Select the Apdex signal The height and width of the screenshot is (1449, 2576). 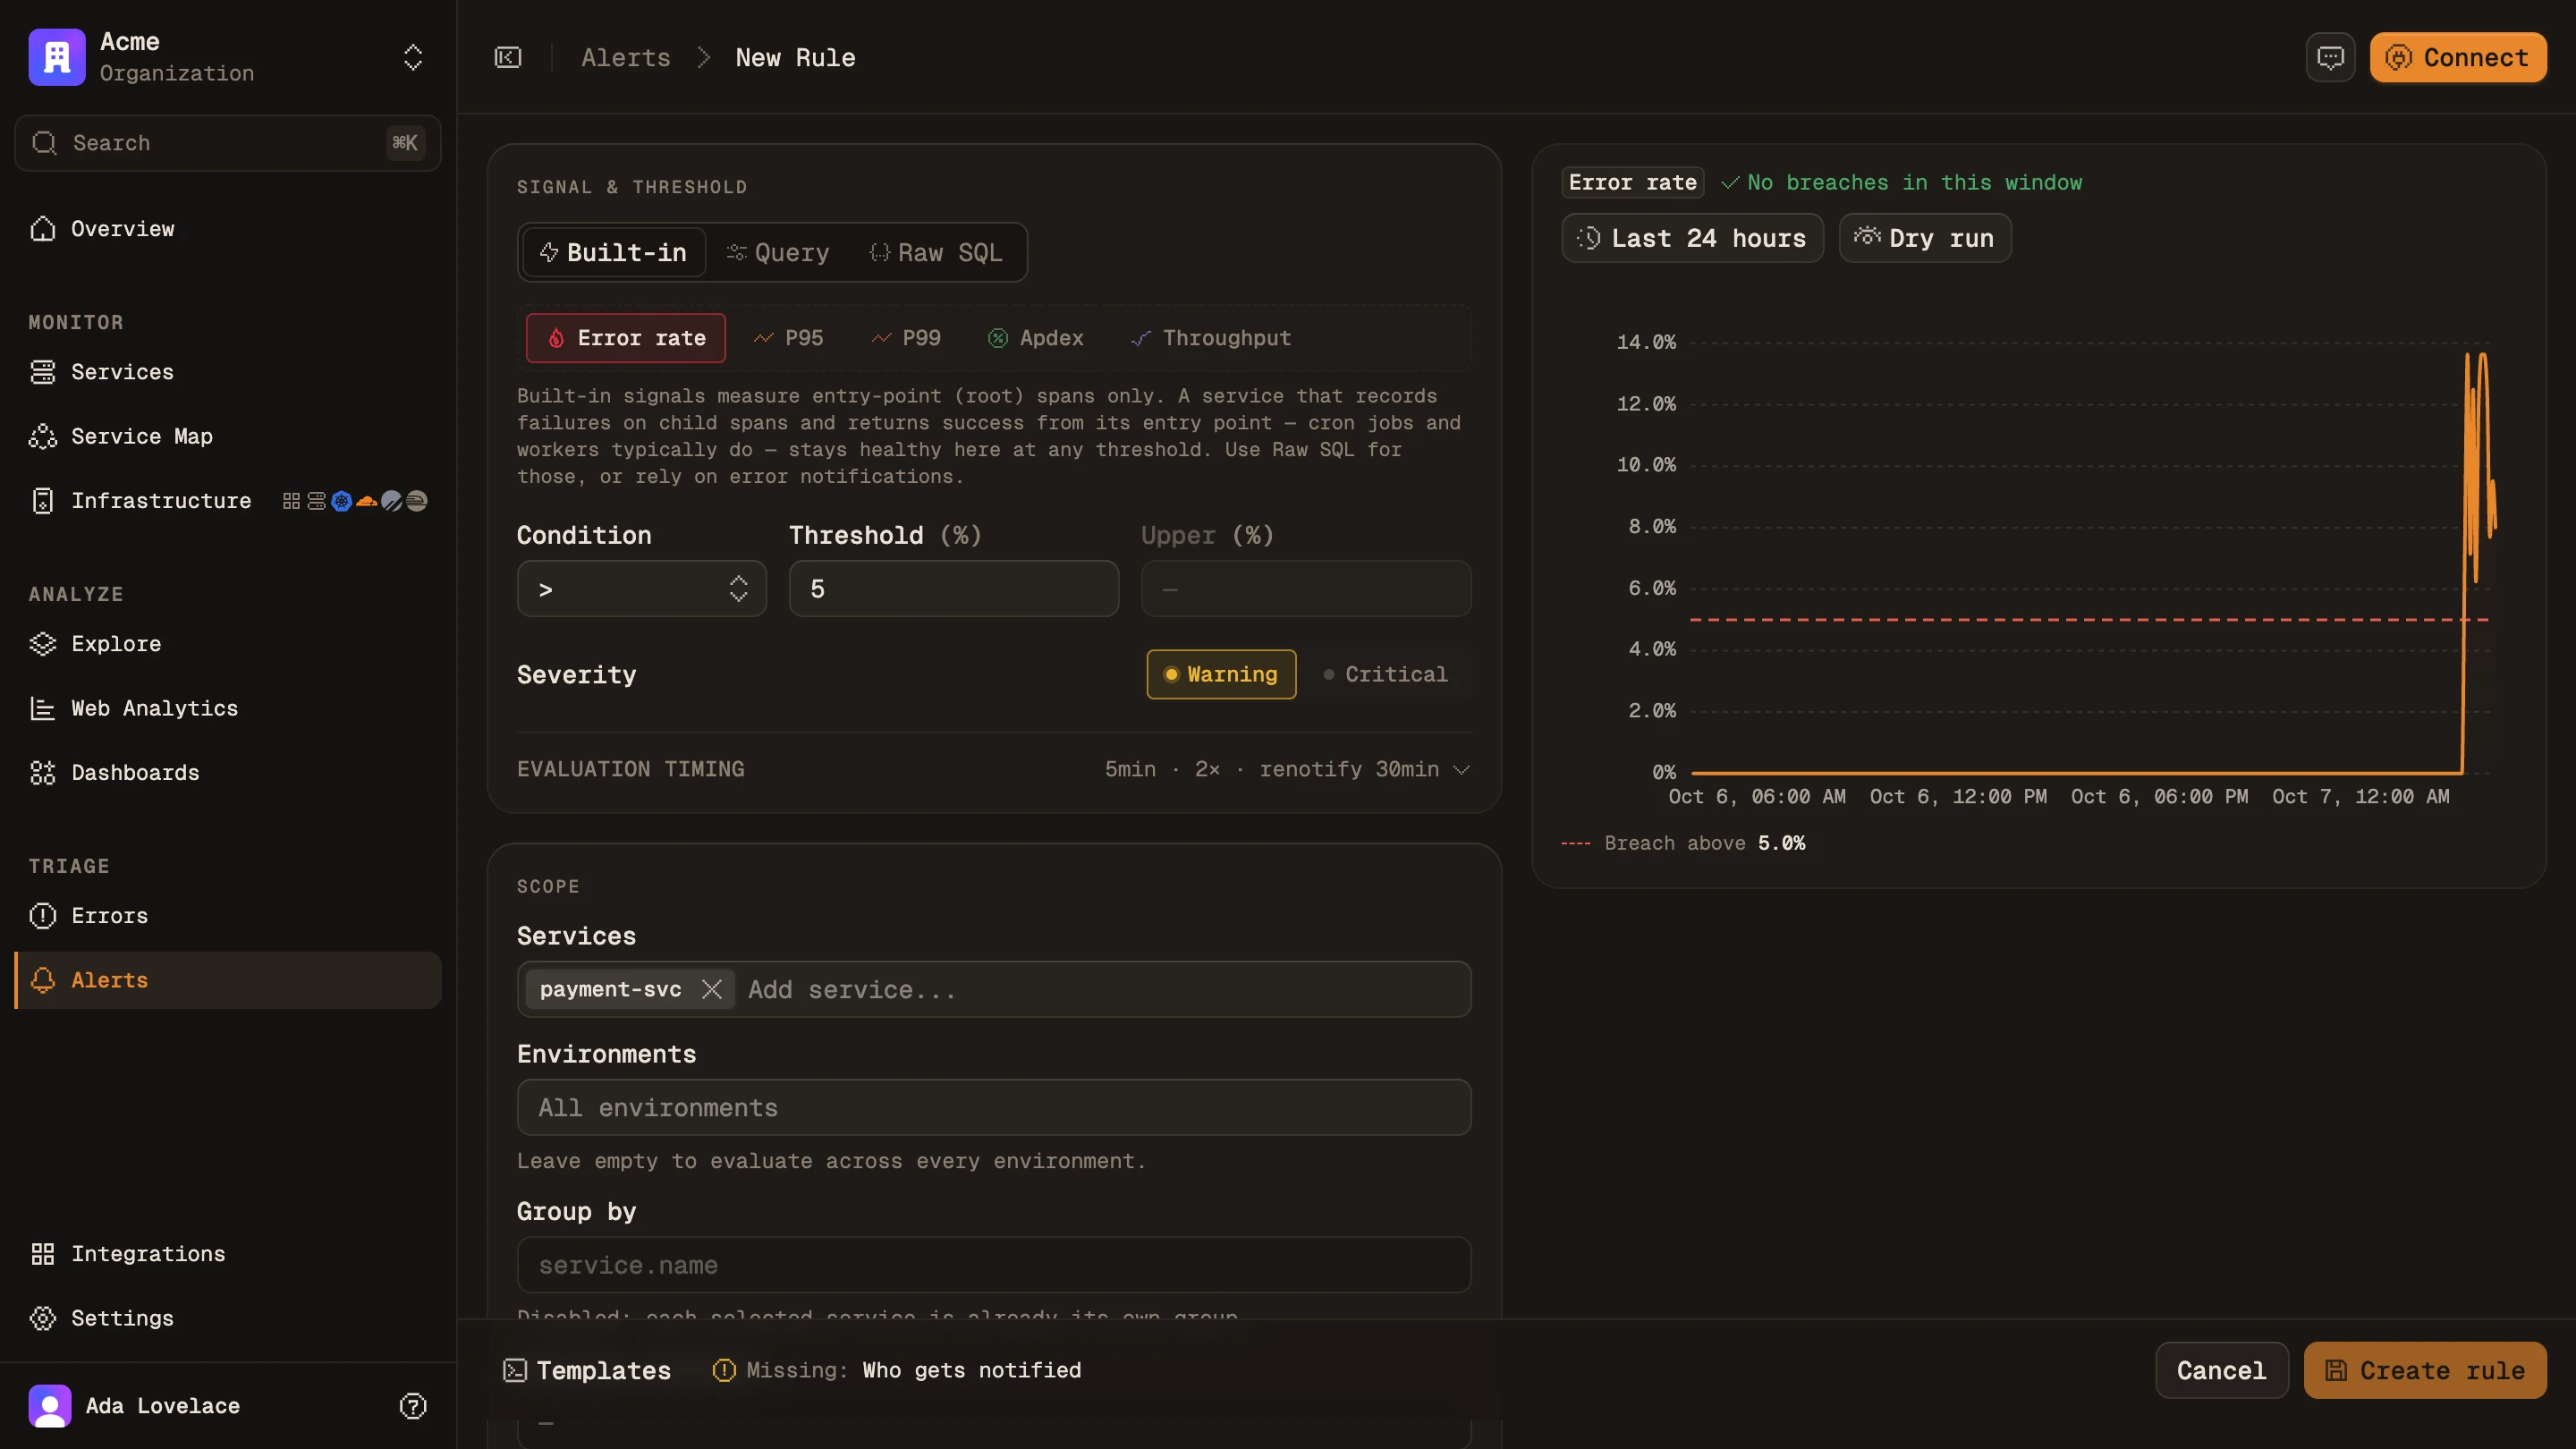[1036, 338]
